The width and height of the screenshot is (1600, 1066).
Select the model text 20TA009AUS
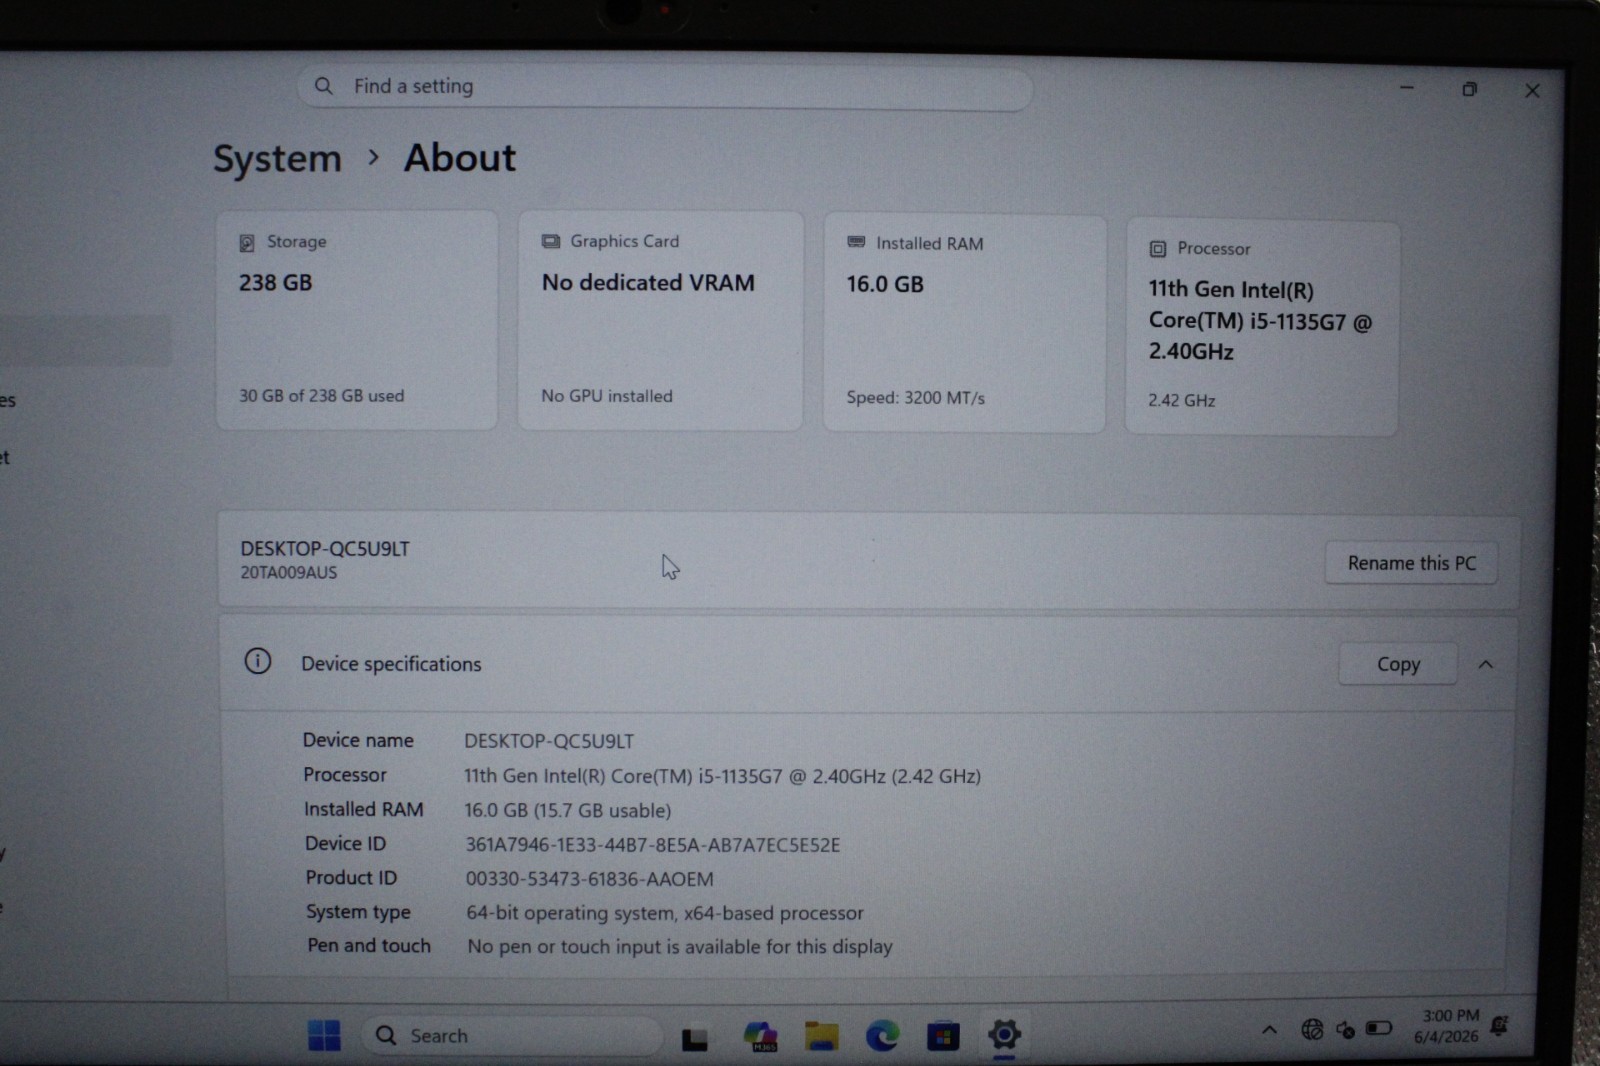pyautogui.click(x=288, y=573)
